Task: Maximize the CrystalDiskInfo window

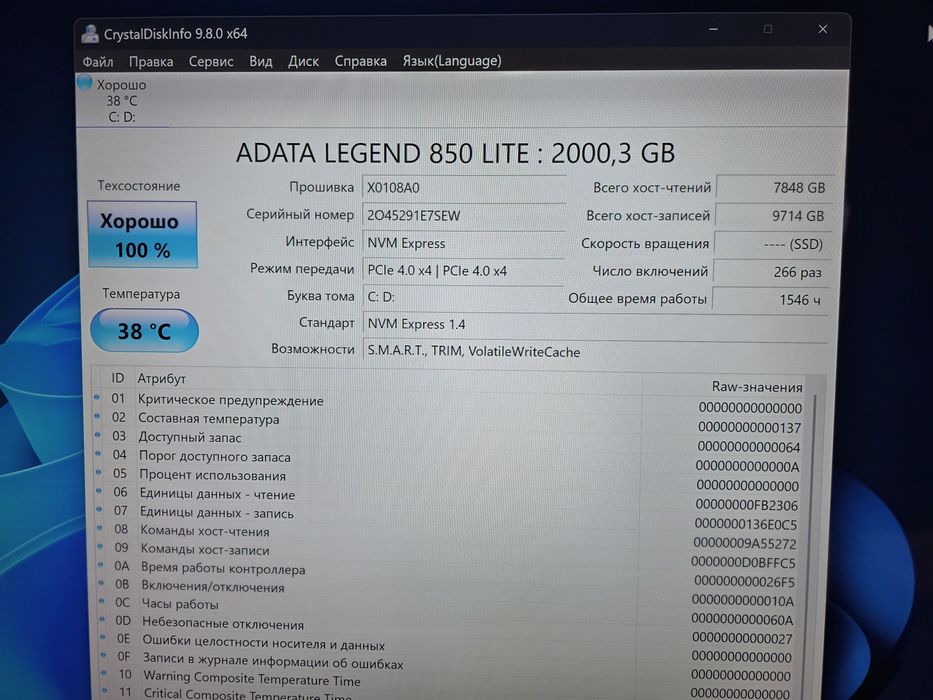Action: 768,29
